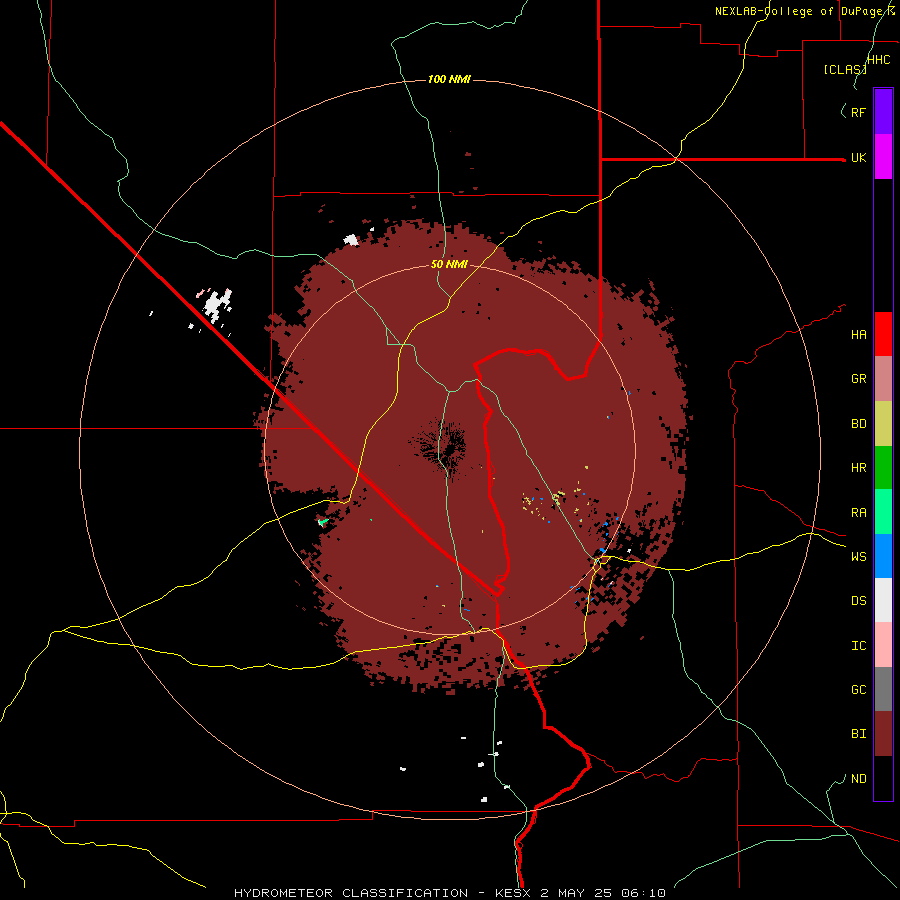Click the BI legend label

(x=858, y=734)
